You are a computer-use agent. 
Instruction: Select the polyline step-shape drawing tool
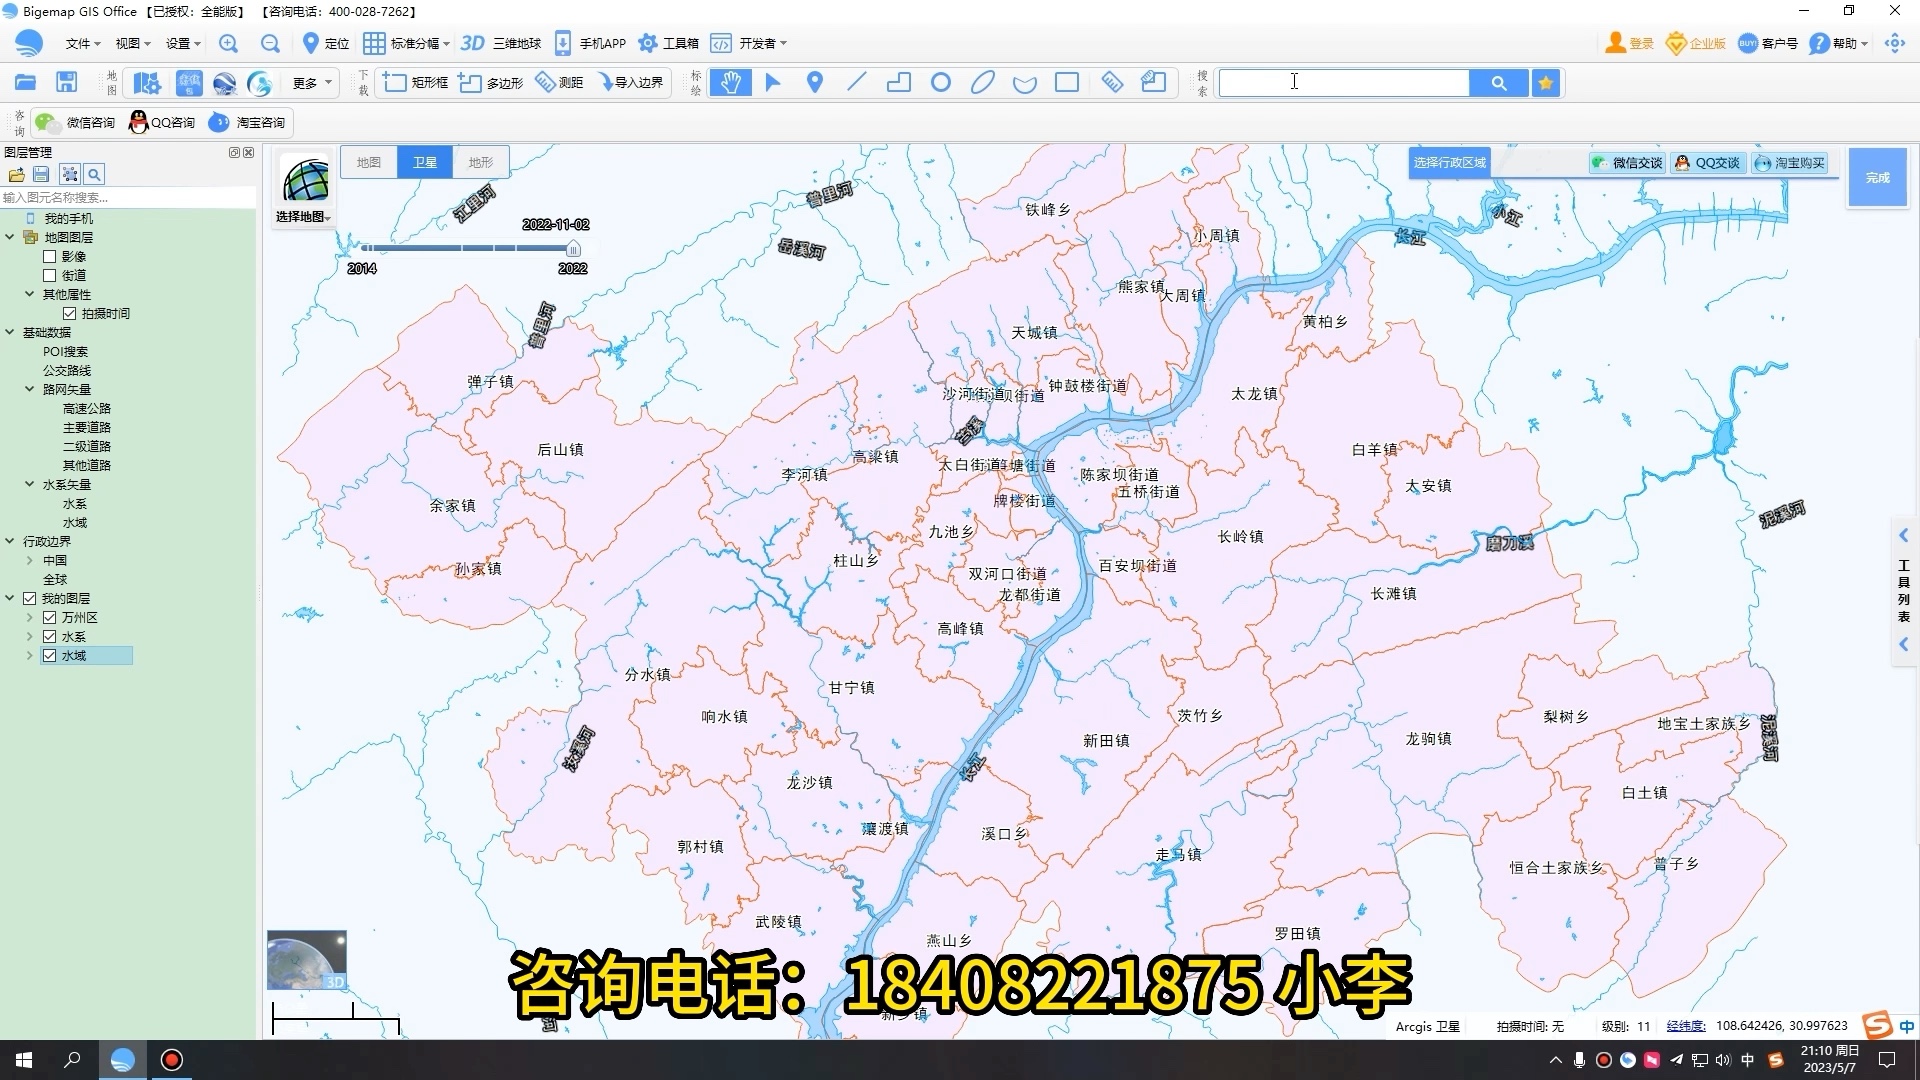coord(899,82)
